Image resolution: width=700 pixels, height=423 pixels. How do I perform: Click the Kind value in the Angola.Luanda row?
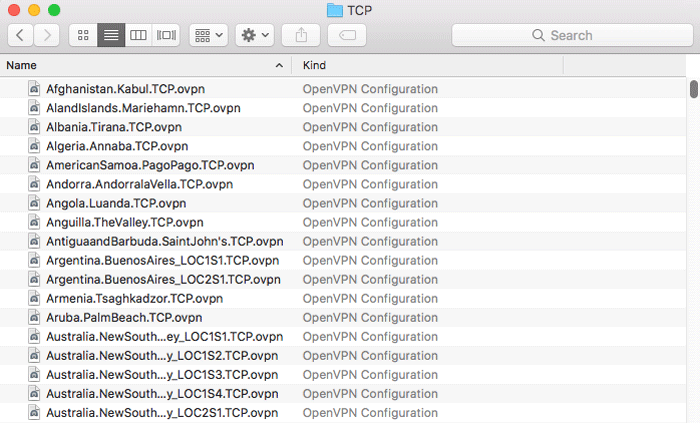370,203
